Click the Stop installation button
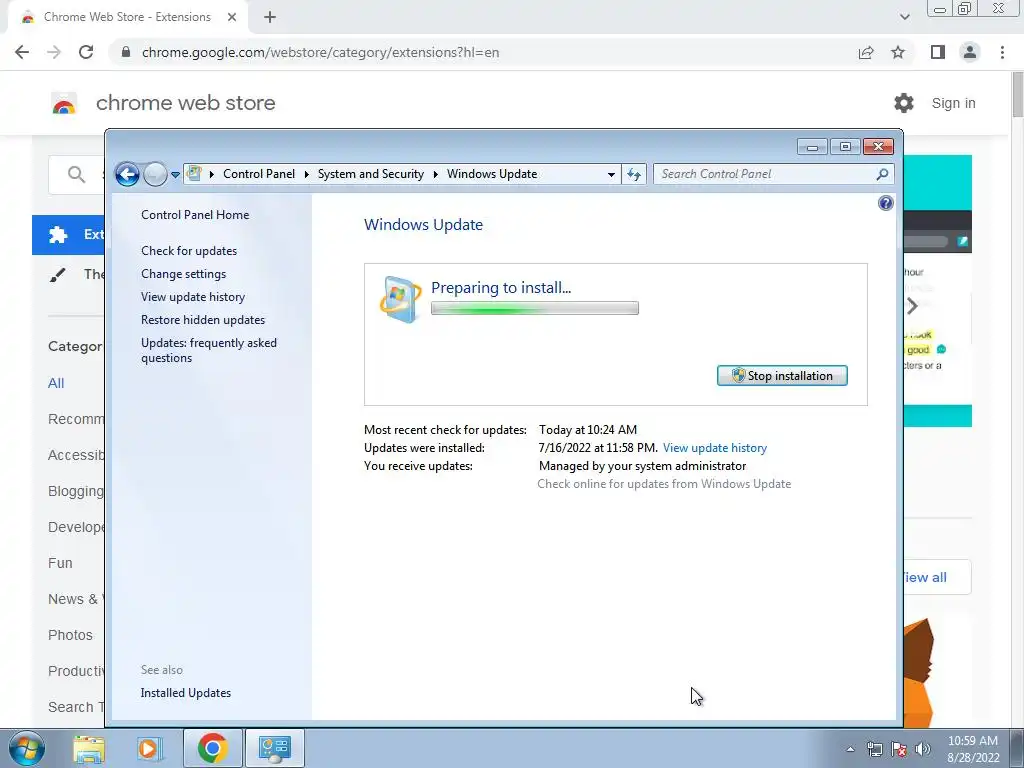This screenshot has height=768, width=1024. pos(782,376)
